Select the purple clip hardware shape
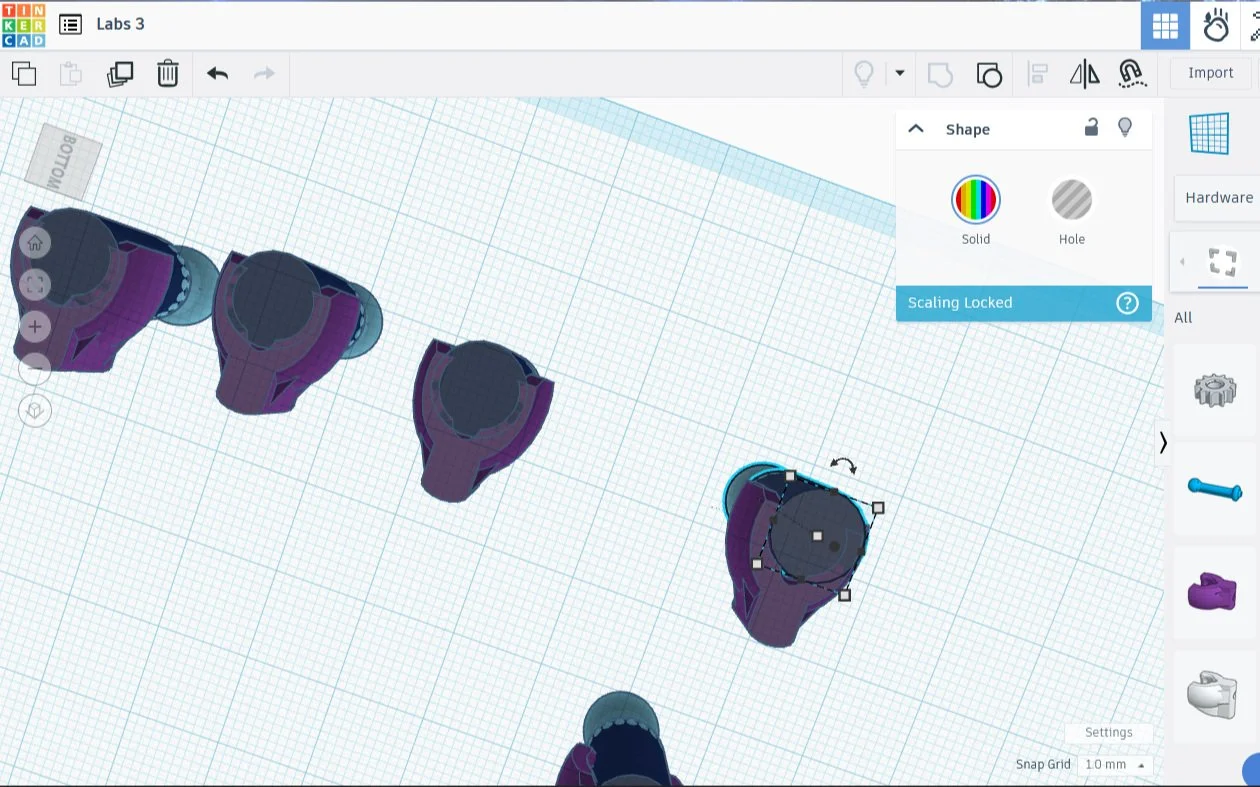Viewport: 1260px width, 787px height. click(x=1212, y=591)
